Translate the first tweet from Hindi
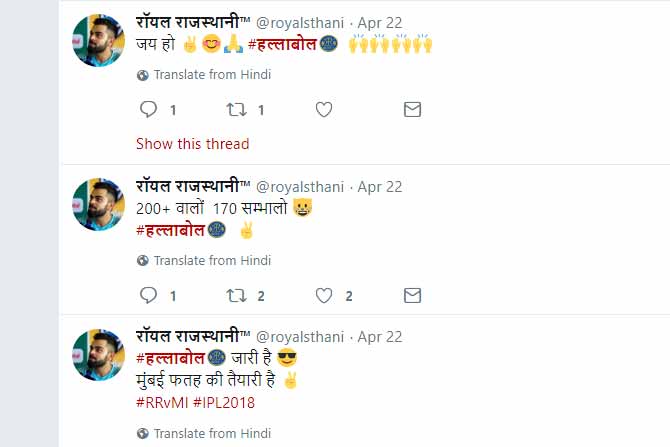This screenshot has width=670, height=447. (x=212, y=75)
